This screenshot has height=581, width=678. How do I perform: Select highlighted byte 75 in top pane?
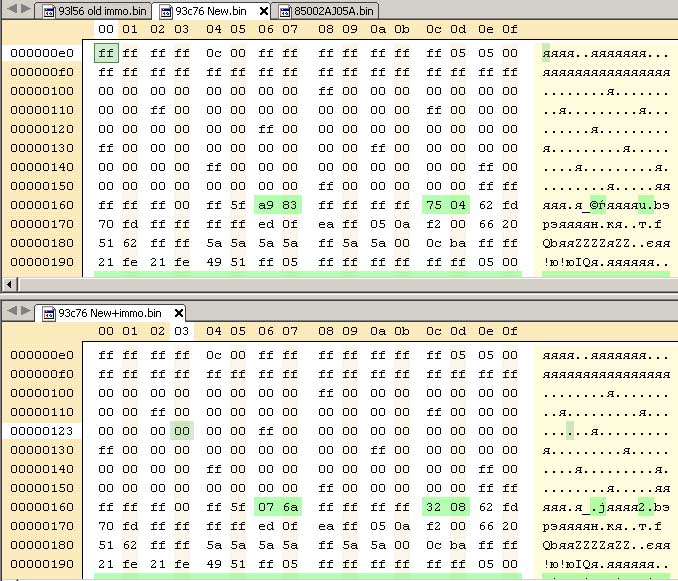pos(434,205)
